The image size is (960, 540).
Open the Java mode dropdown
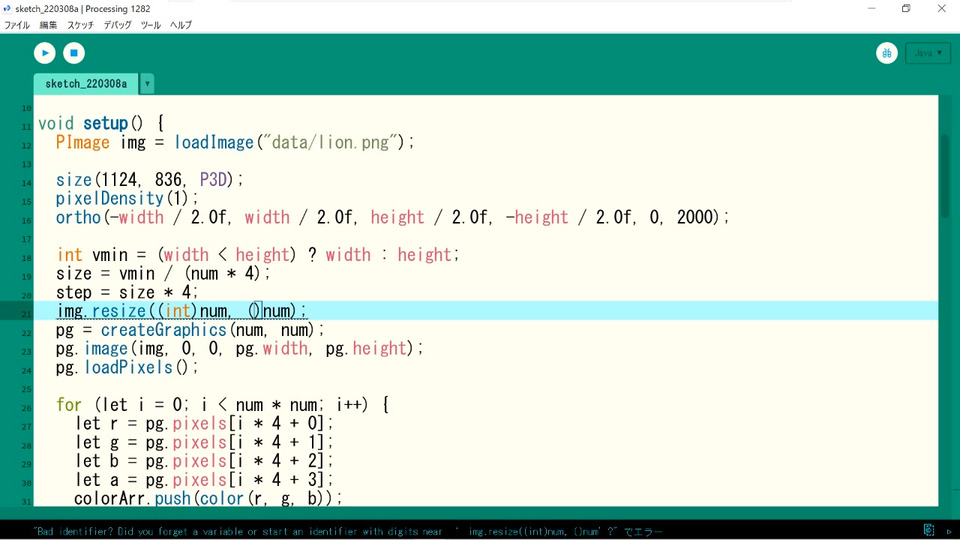(x=928, y=53)
